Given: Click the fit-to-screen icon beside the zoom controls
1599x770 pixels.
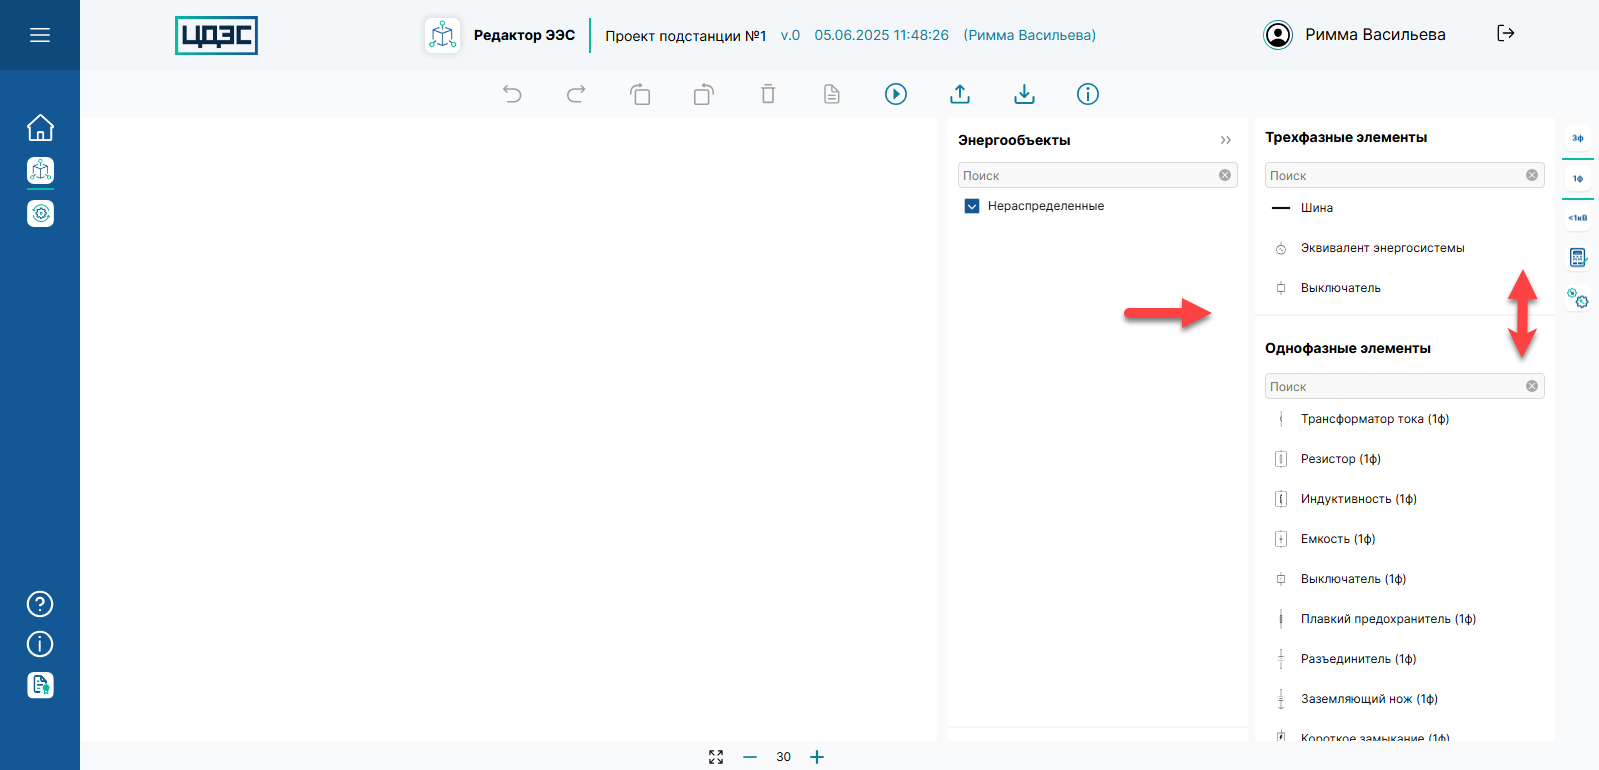Looking at the screenshot, I should 716,757.
